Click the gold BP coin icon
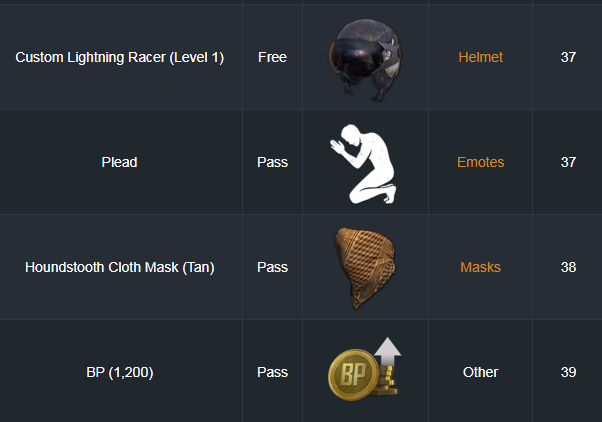Image resolution: width=602 pixels, height=422 pixels. tap(363, 371)
